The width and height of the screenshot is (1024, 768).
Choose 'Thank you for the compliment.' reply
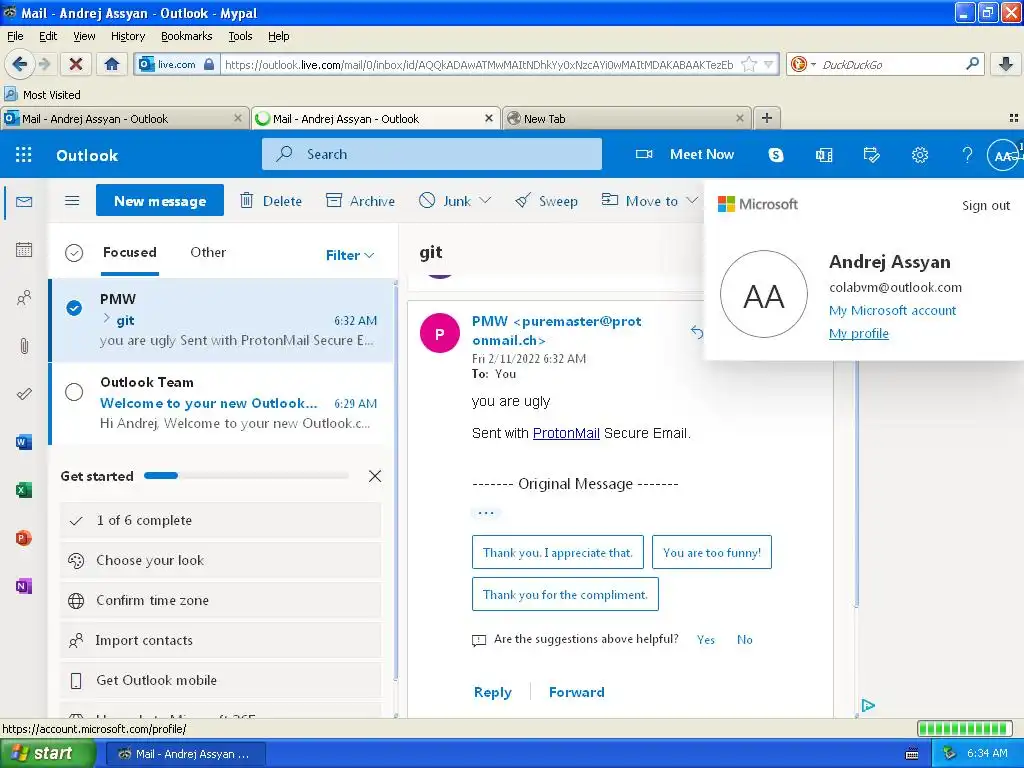pyautogui.click(x=565, y=594)
